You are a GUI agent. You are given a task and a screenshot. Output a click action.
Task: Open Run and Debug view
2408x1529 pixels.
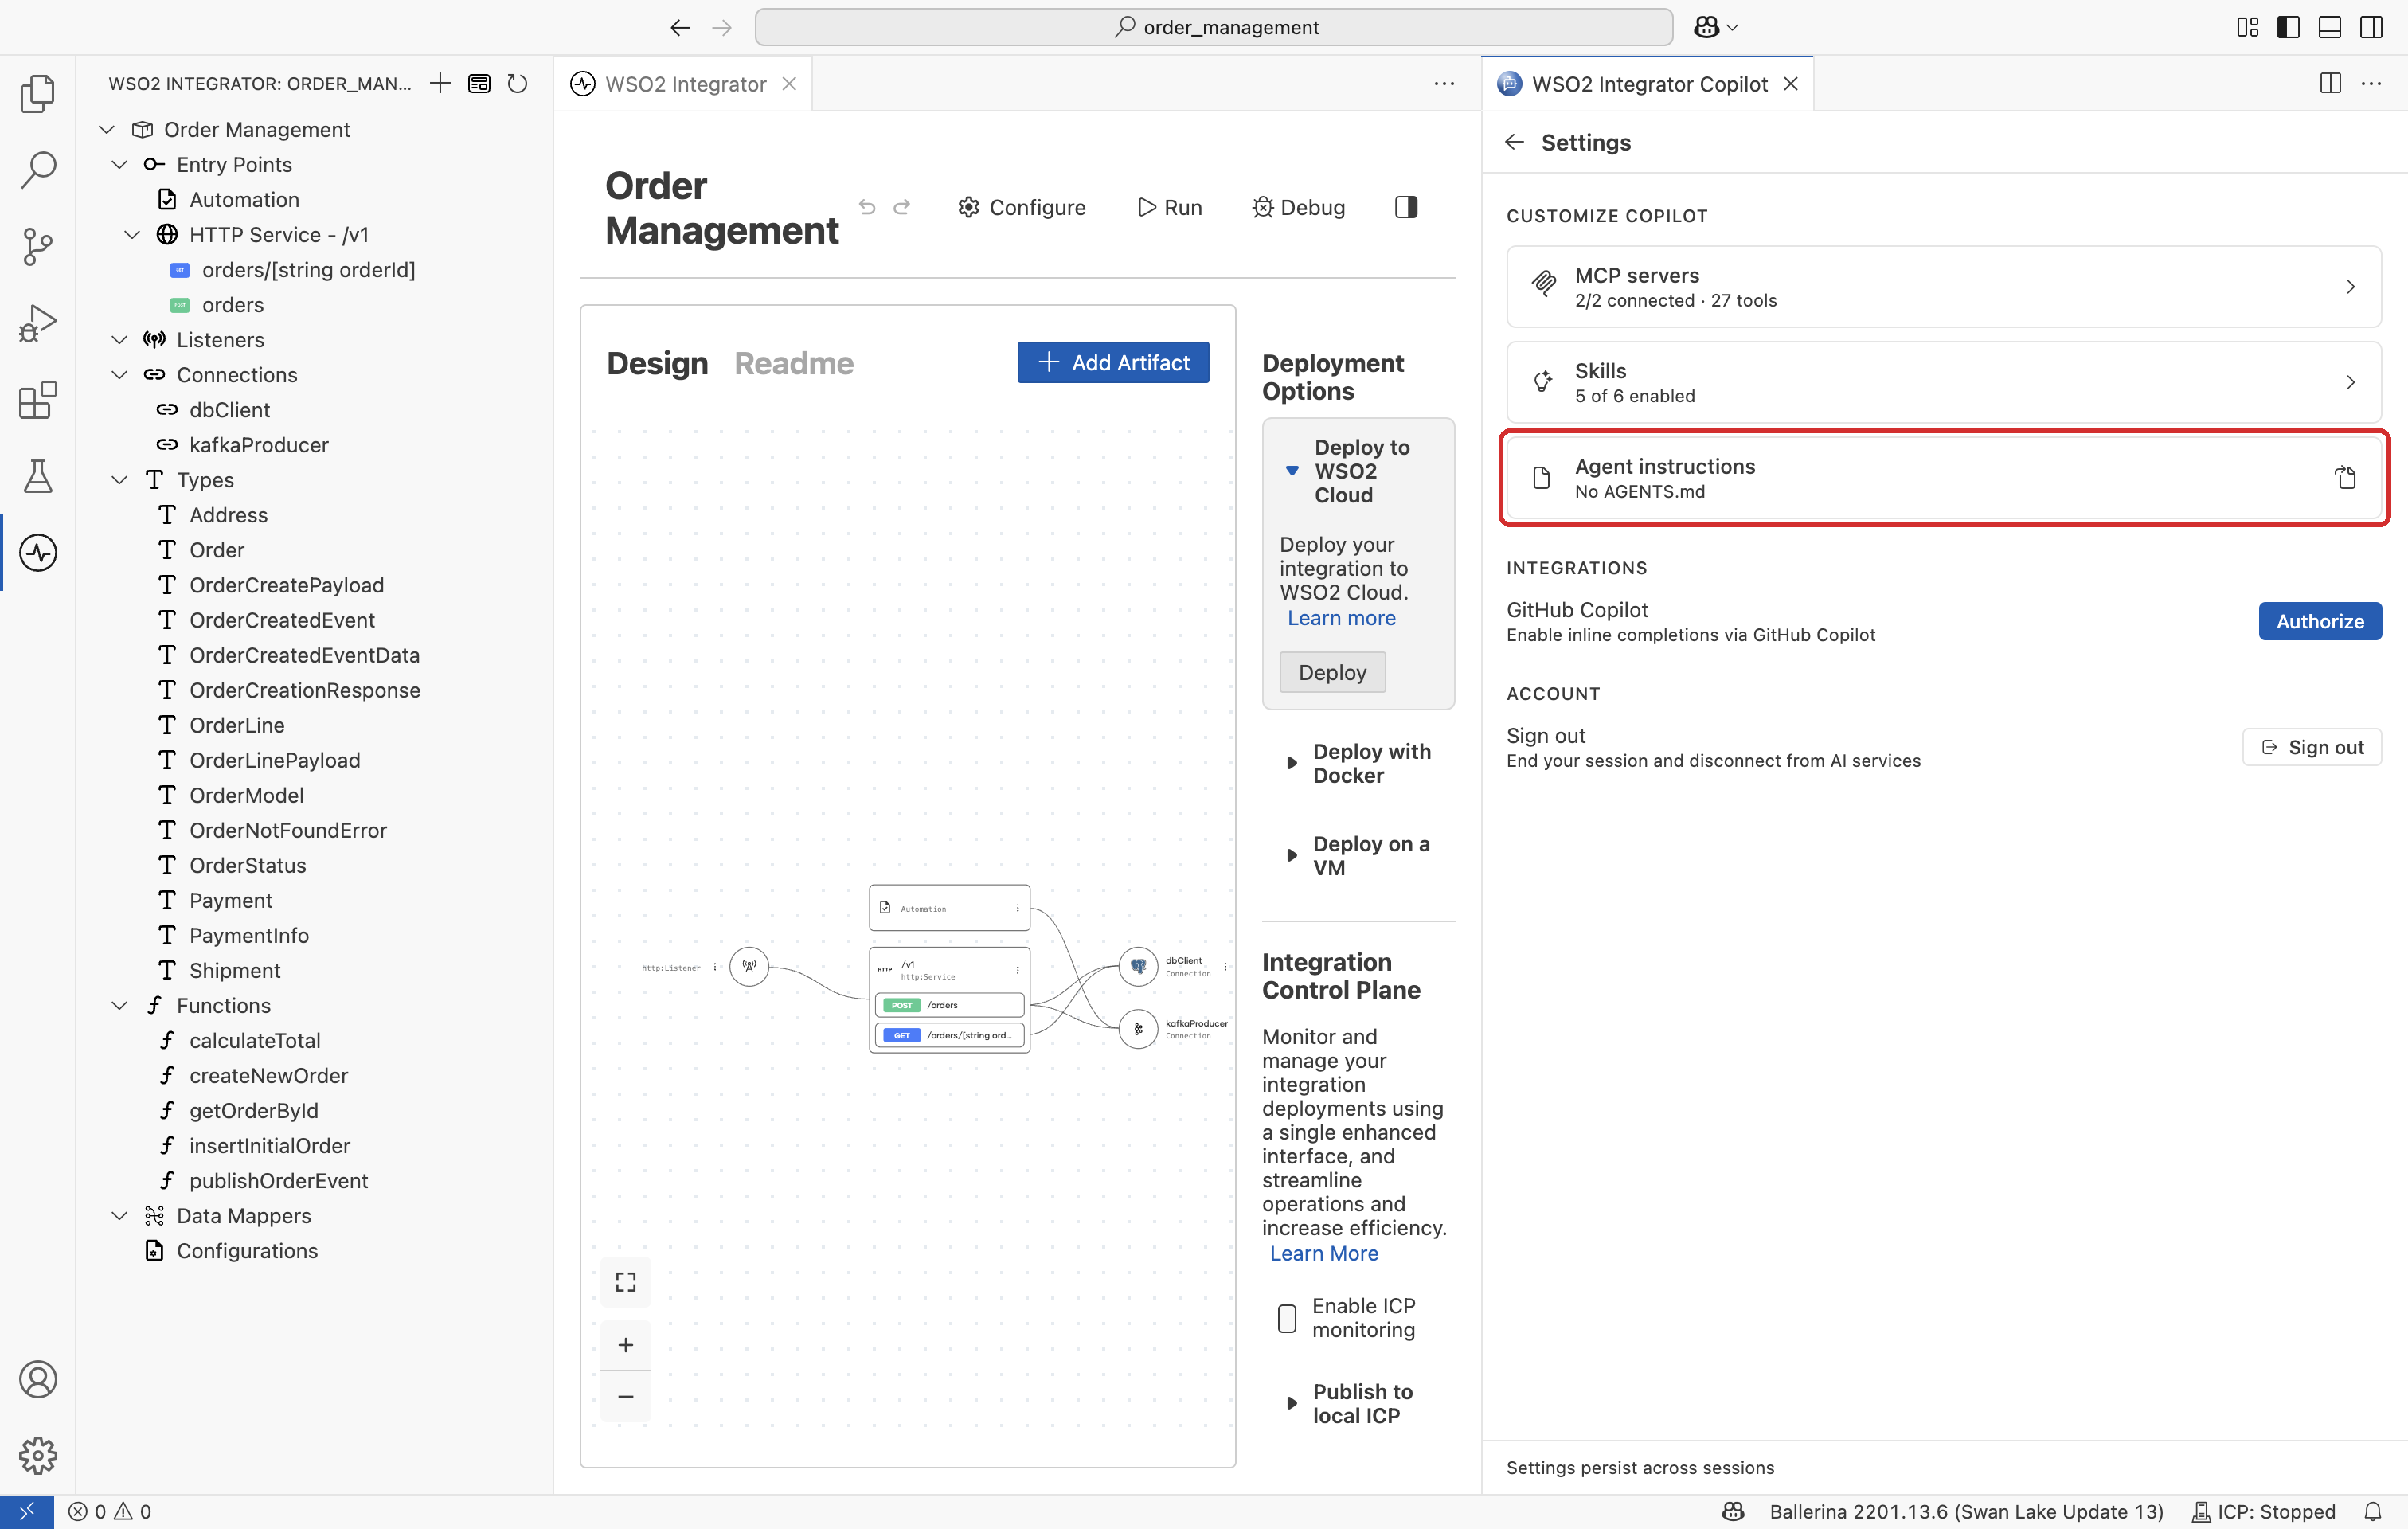coord(38,323)
